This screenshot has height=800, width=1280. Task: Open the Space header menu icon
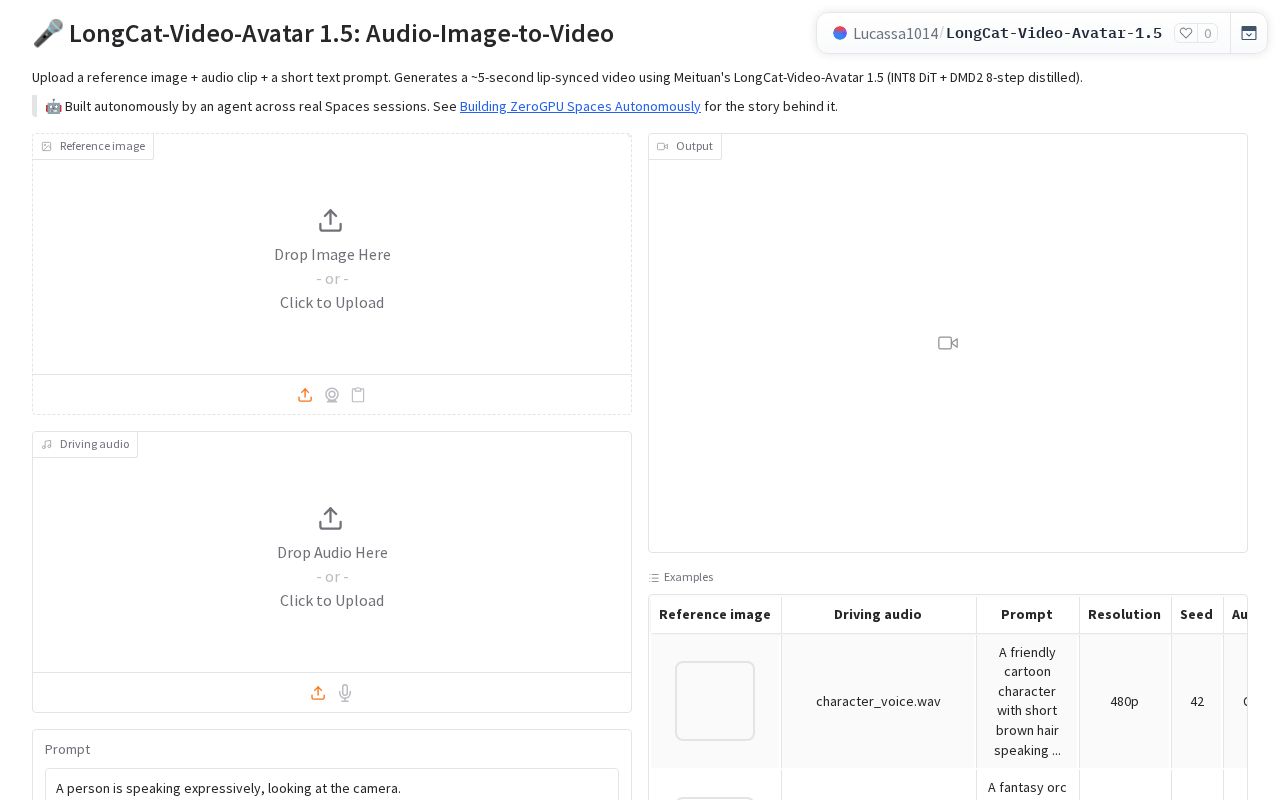pyautogui.click(x=1249, y=33)
